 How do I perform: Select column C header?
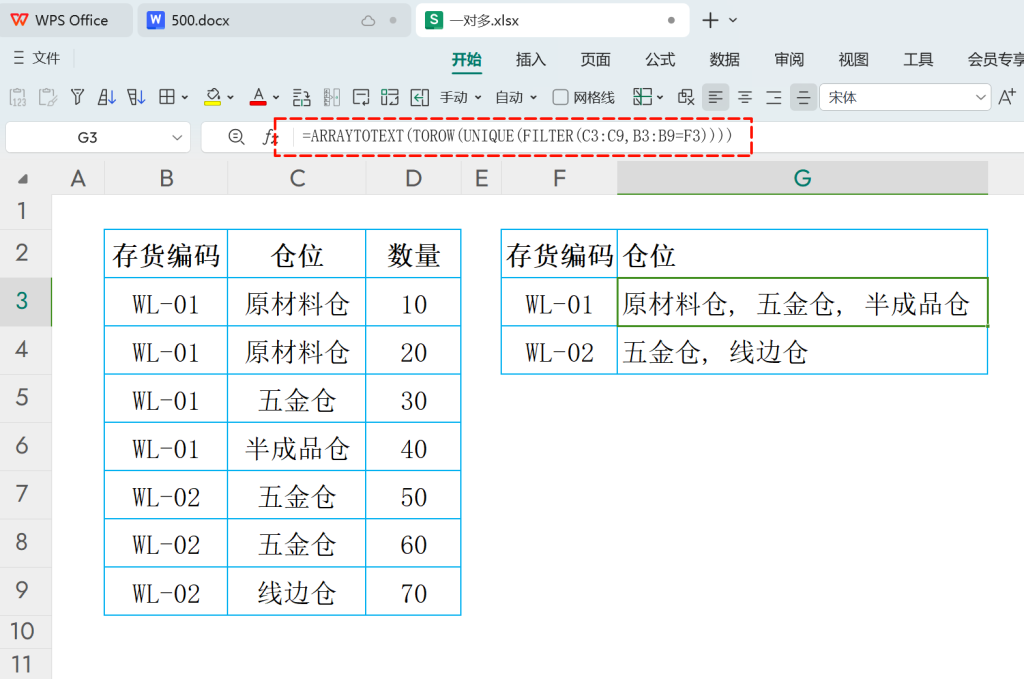tap(297, 178)
